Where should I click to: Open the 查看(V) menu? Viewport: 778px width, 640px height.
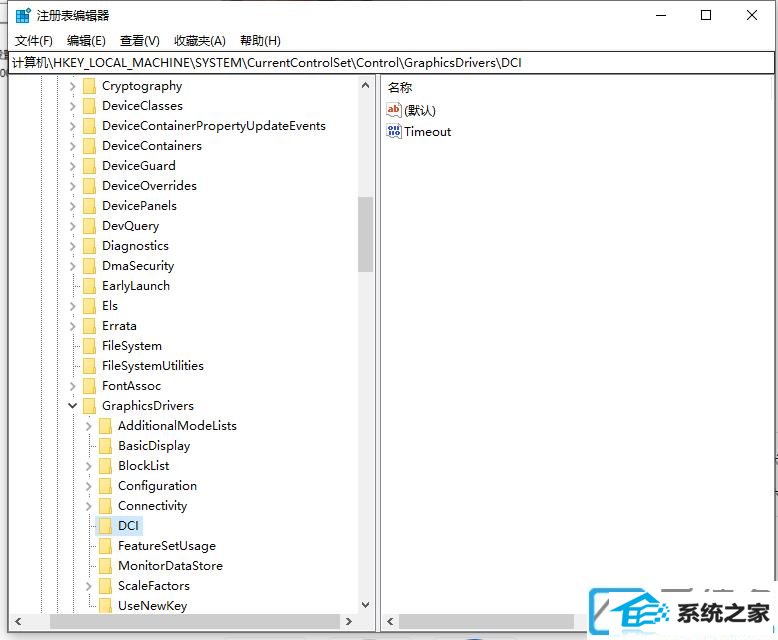click(x=139, y=41)
